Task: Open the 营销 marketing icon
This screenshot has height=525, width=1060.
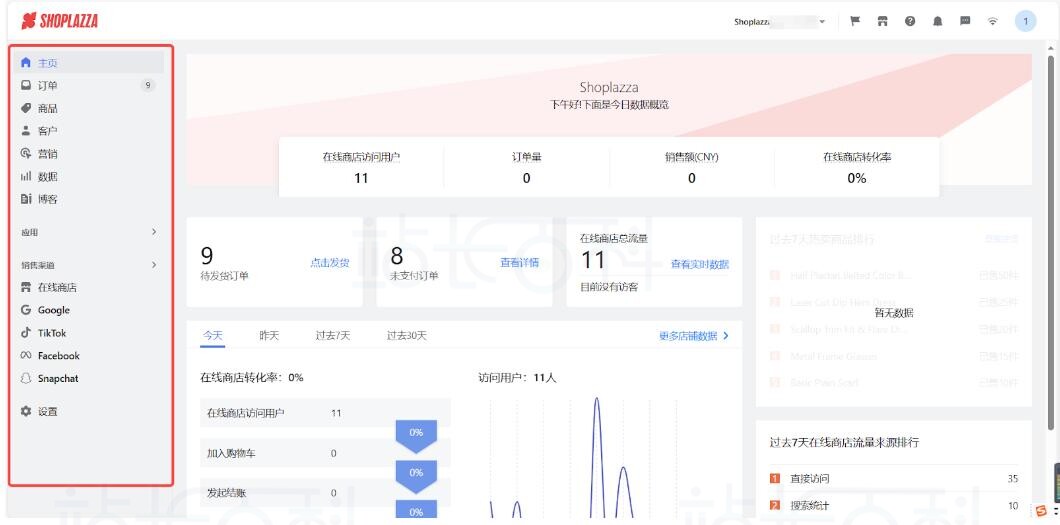Action: click(x=26, y=153)
